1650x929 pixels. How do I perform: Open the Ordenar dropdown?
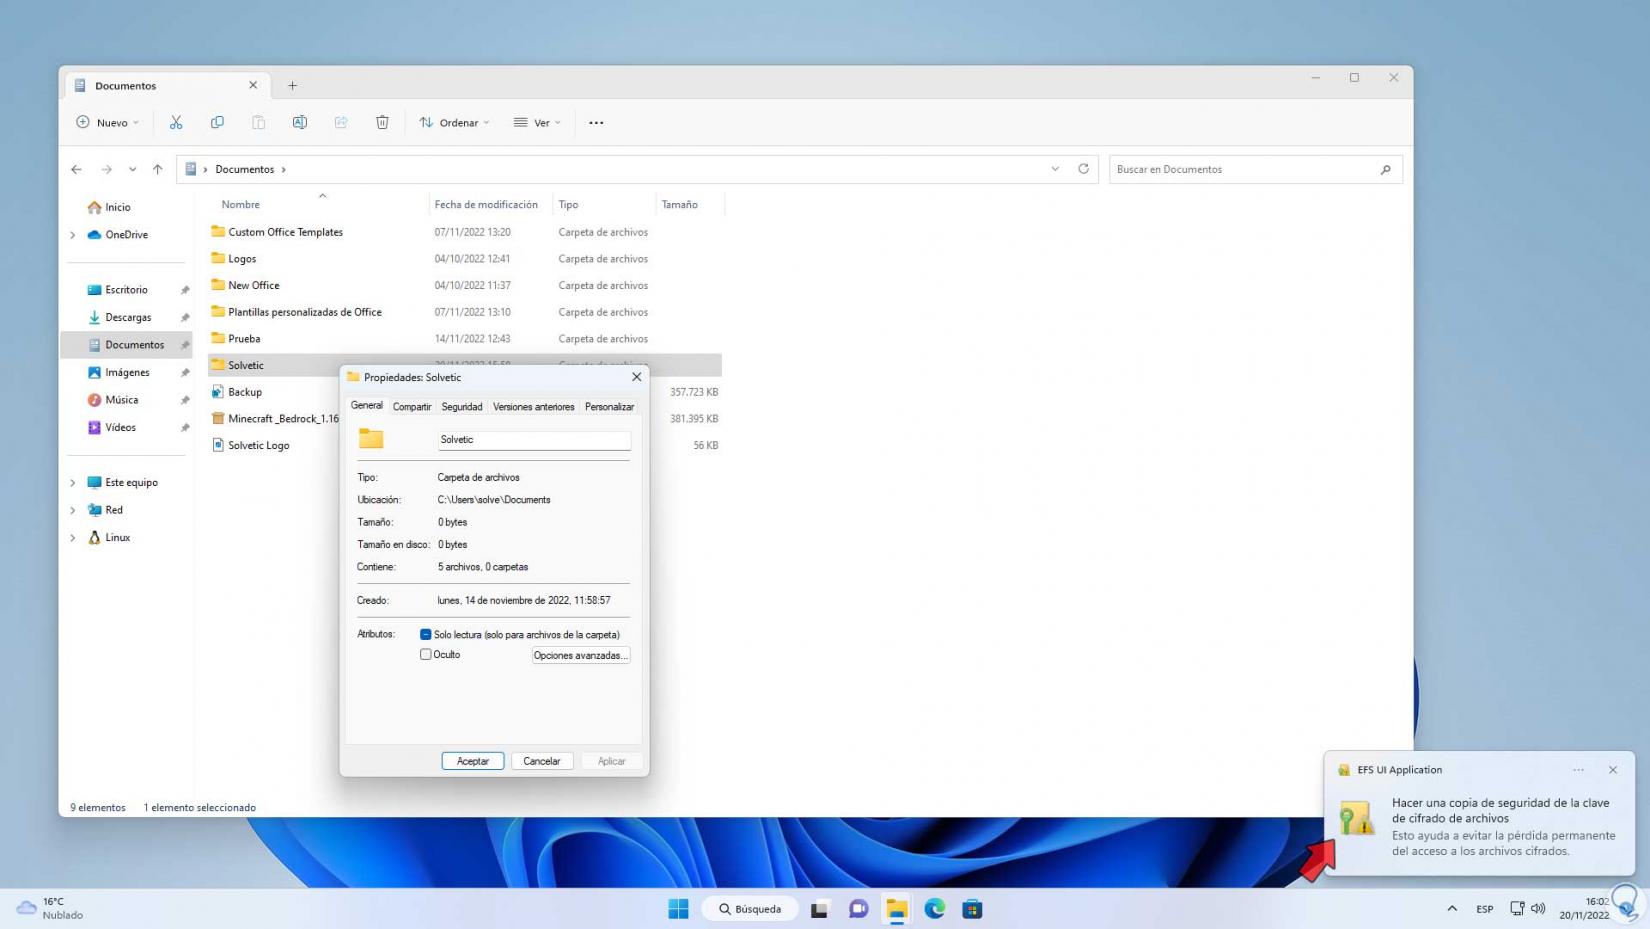click(x=455, y=122)
